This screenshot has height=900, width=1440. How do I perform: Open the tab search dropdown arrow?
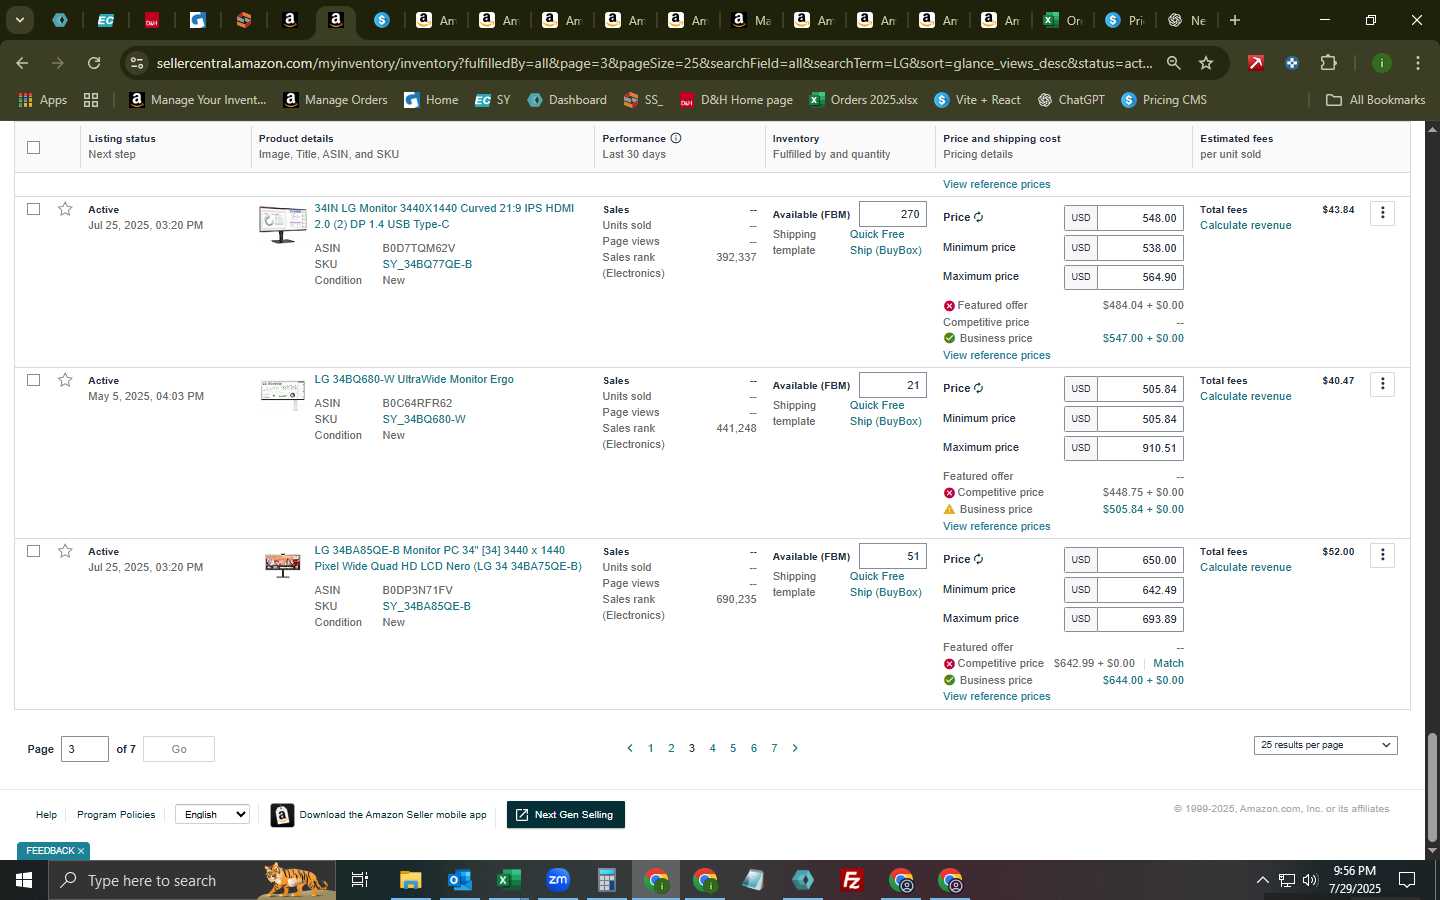tap(19, 20)
